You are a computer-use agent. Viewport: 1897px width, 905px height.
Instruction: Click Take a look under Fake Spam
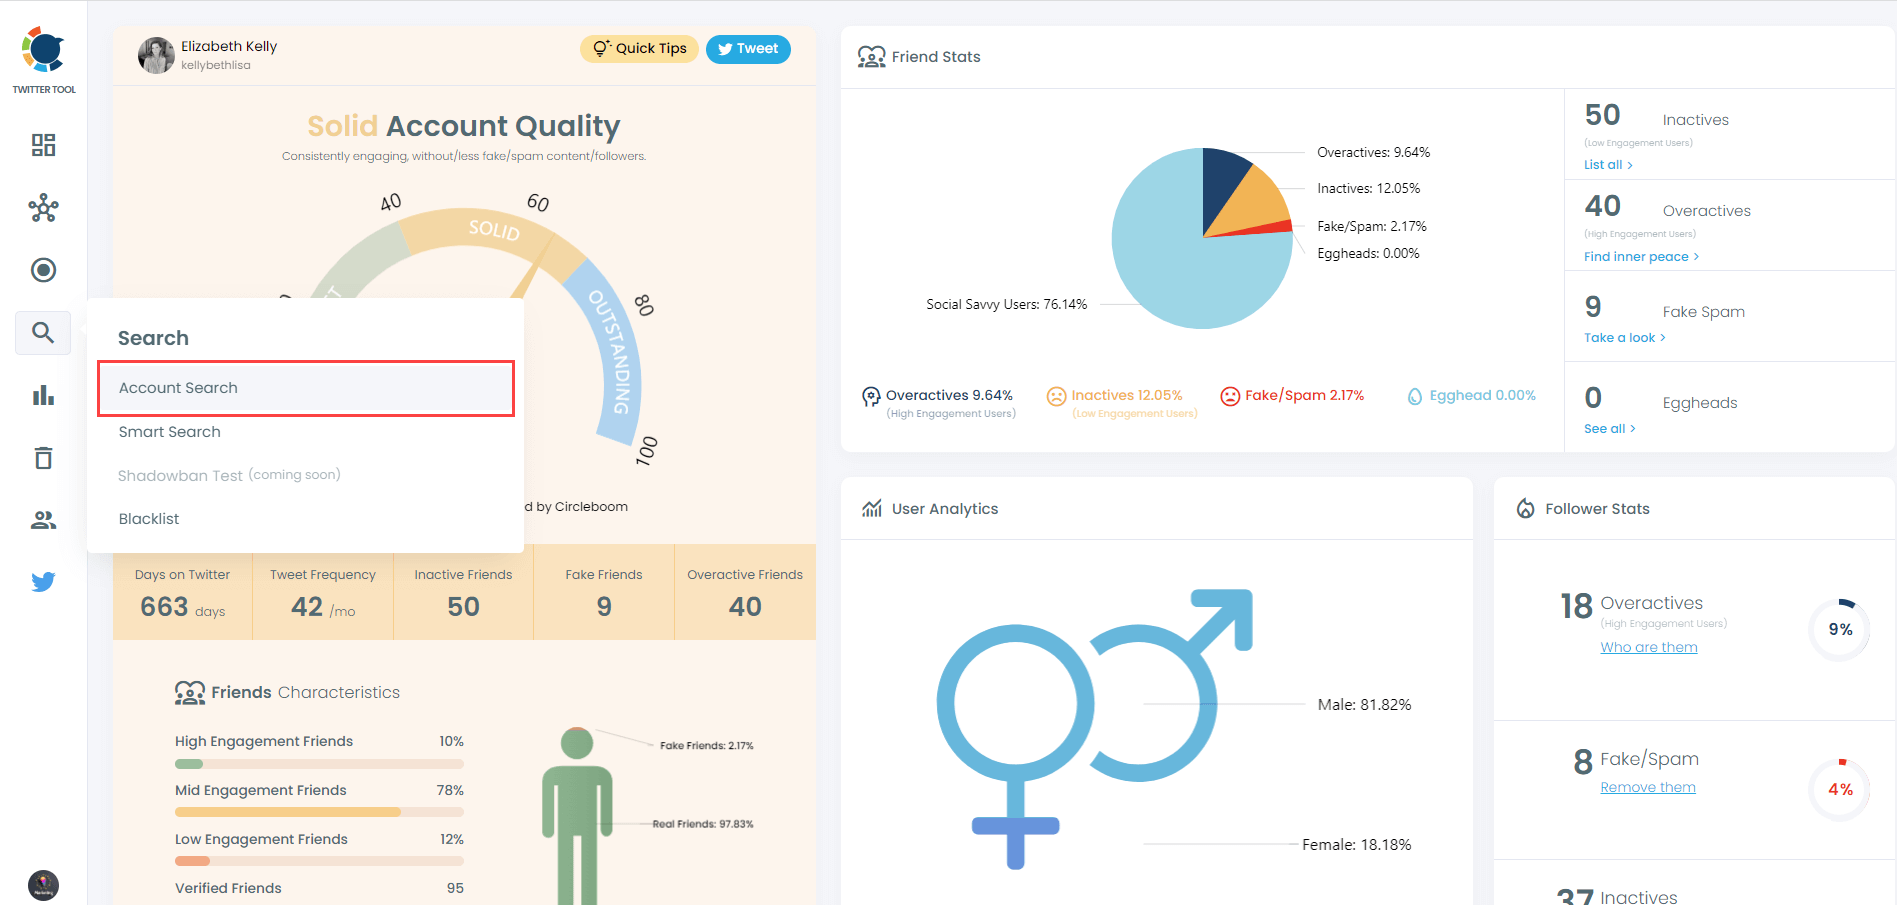[1619, 337]
